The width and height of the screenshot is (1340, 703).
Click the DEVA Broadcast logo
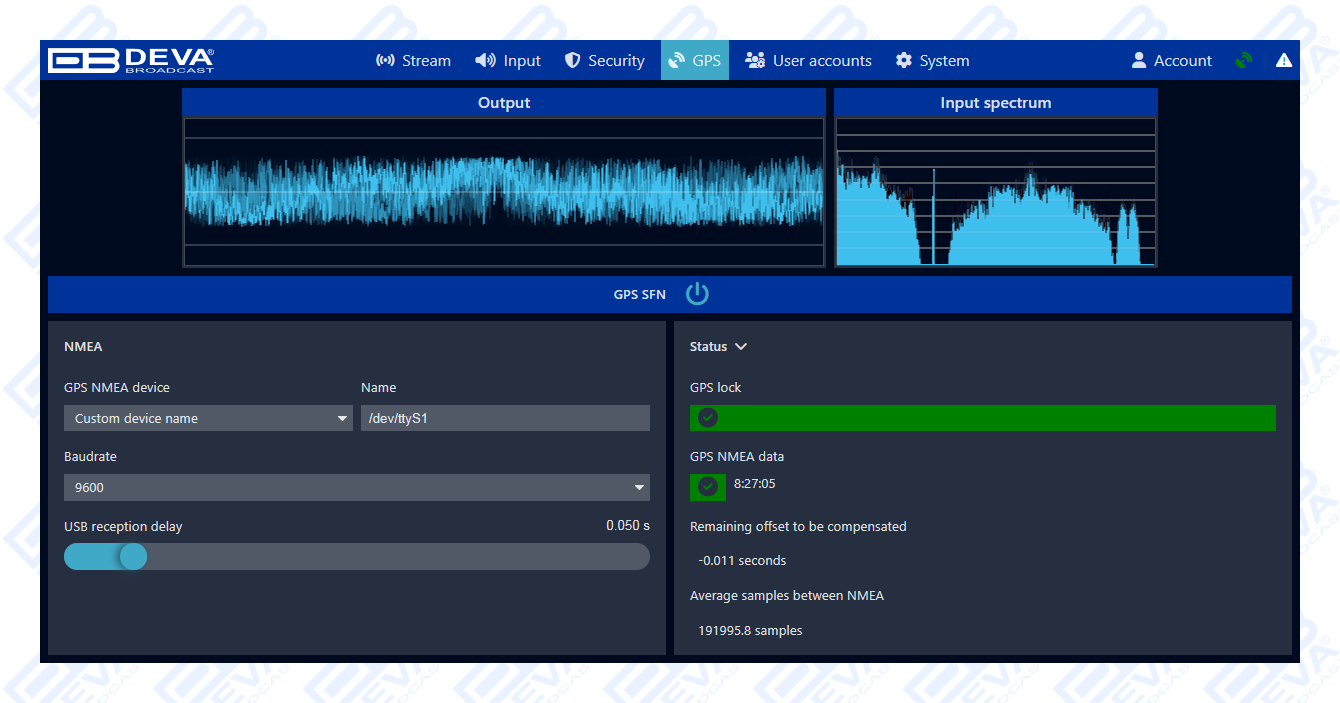click(x=133, y=60)
